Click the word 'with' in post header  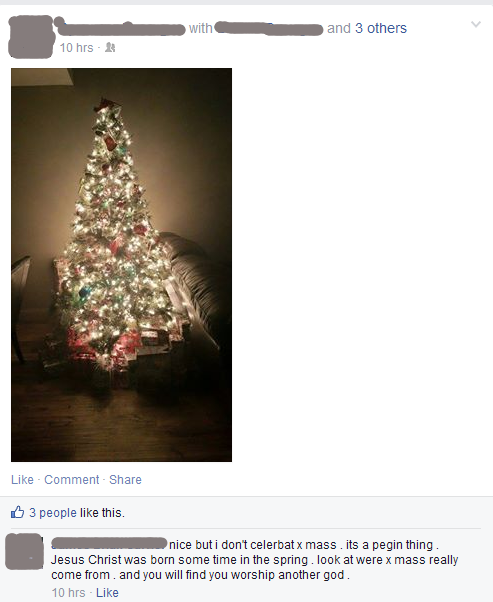pos(200,28)
